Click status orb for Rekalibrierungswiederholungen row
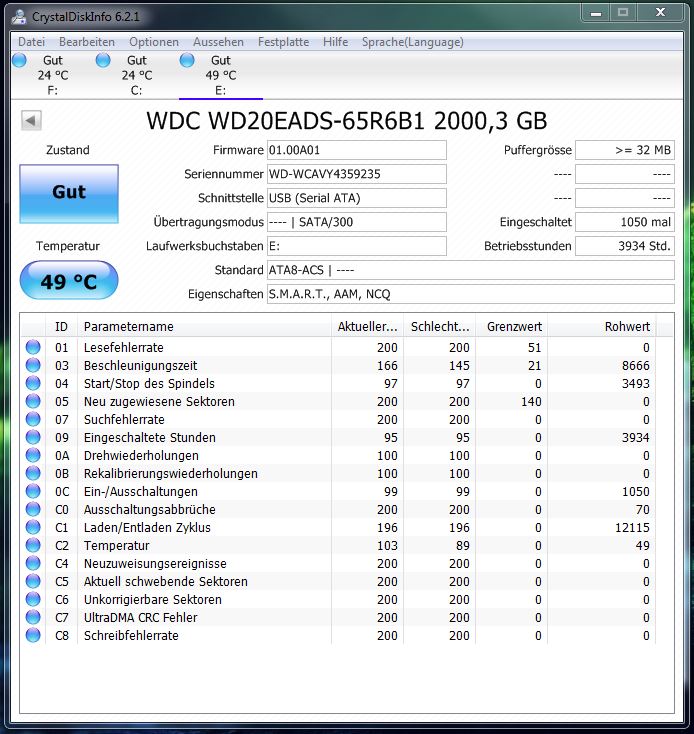Image resolution: width=694 pixels, height=734 pixels. (x=33, y=473)
